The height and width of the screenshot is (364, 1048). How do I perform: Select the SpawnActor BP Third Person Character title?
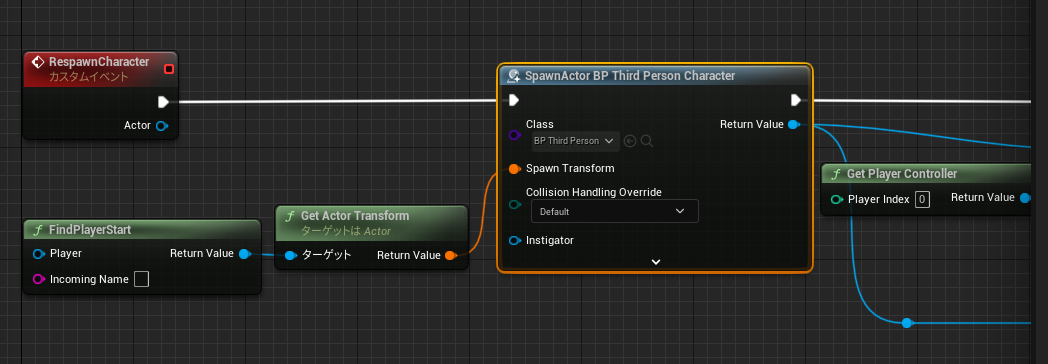click(630, 75)
